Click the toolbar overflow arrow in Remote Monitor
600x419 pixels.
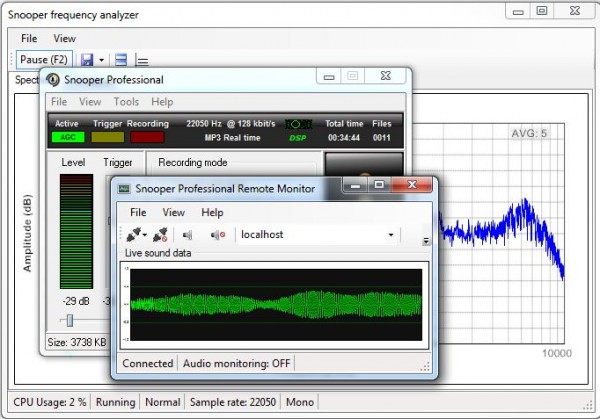426,241
